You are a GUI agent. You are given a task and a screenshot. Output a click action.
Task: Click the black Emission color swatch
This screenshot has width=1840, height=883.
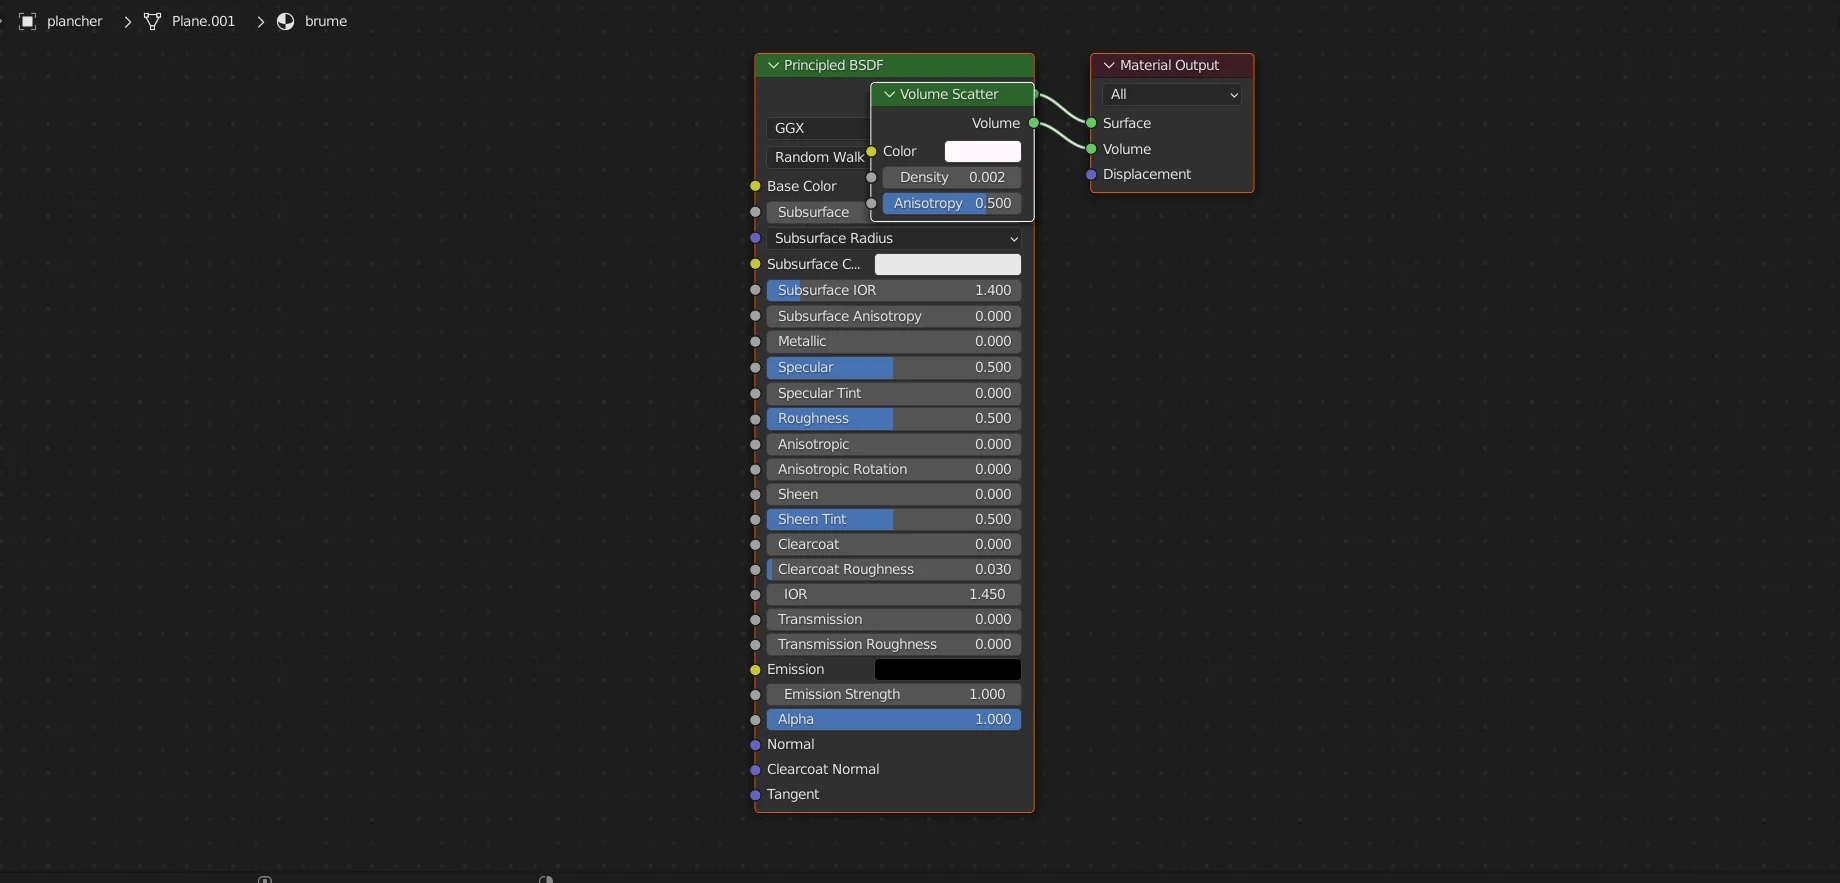pos(947,670)
